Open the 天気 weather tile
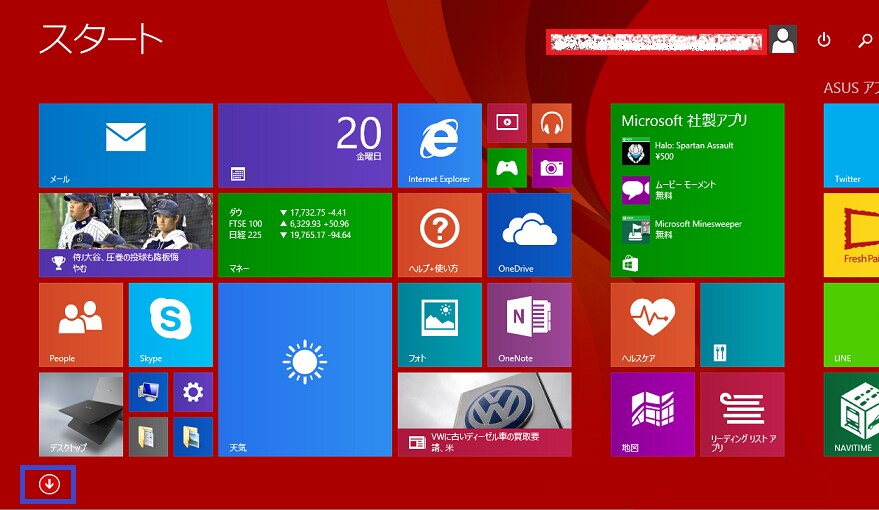 (305, 369)
